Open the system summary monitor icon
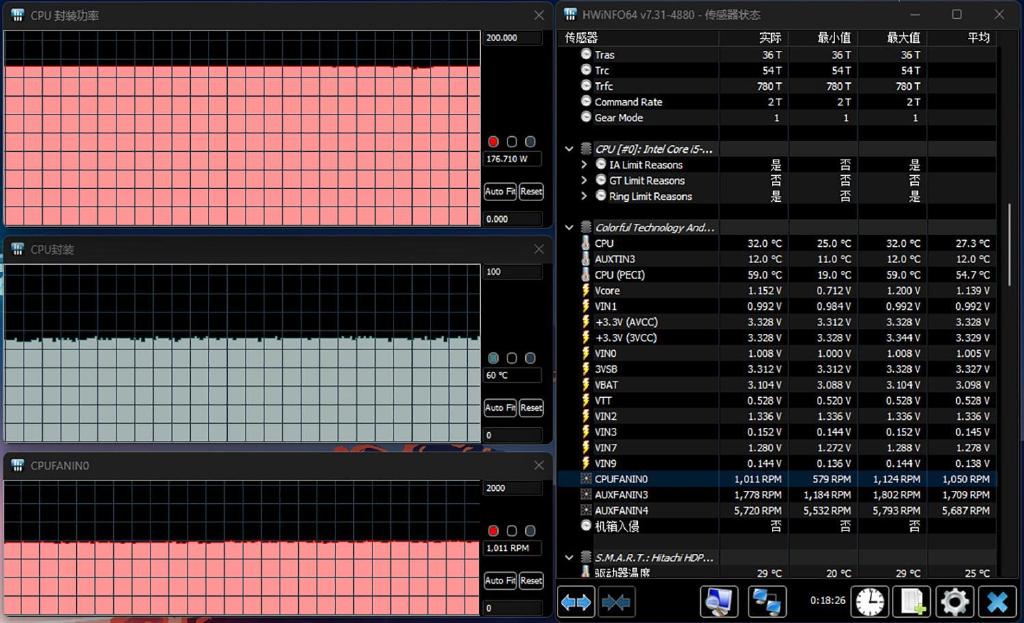This screenshot has width=1024, height=623. [717, 601]
